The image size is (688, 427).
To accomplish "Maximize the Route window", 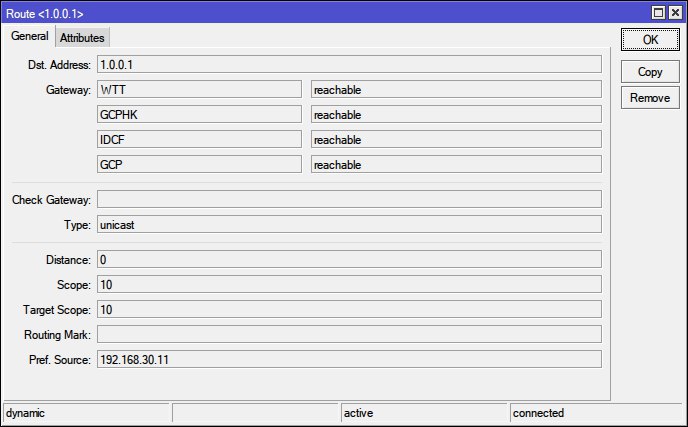I will (658, 13).
